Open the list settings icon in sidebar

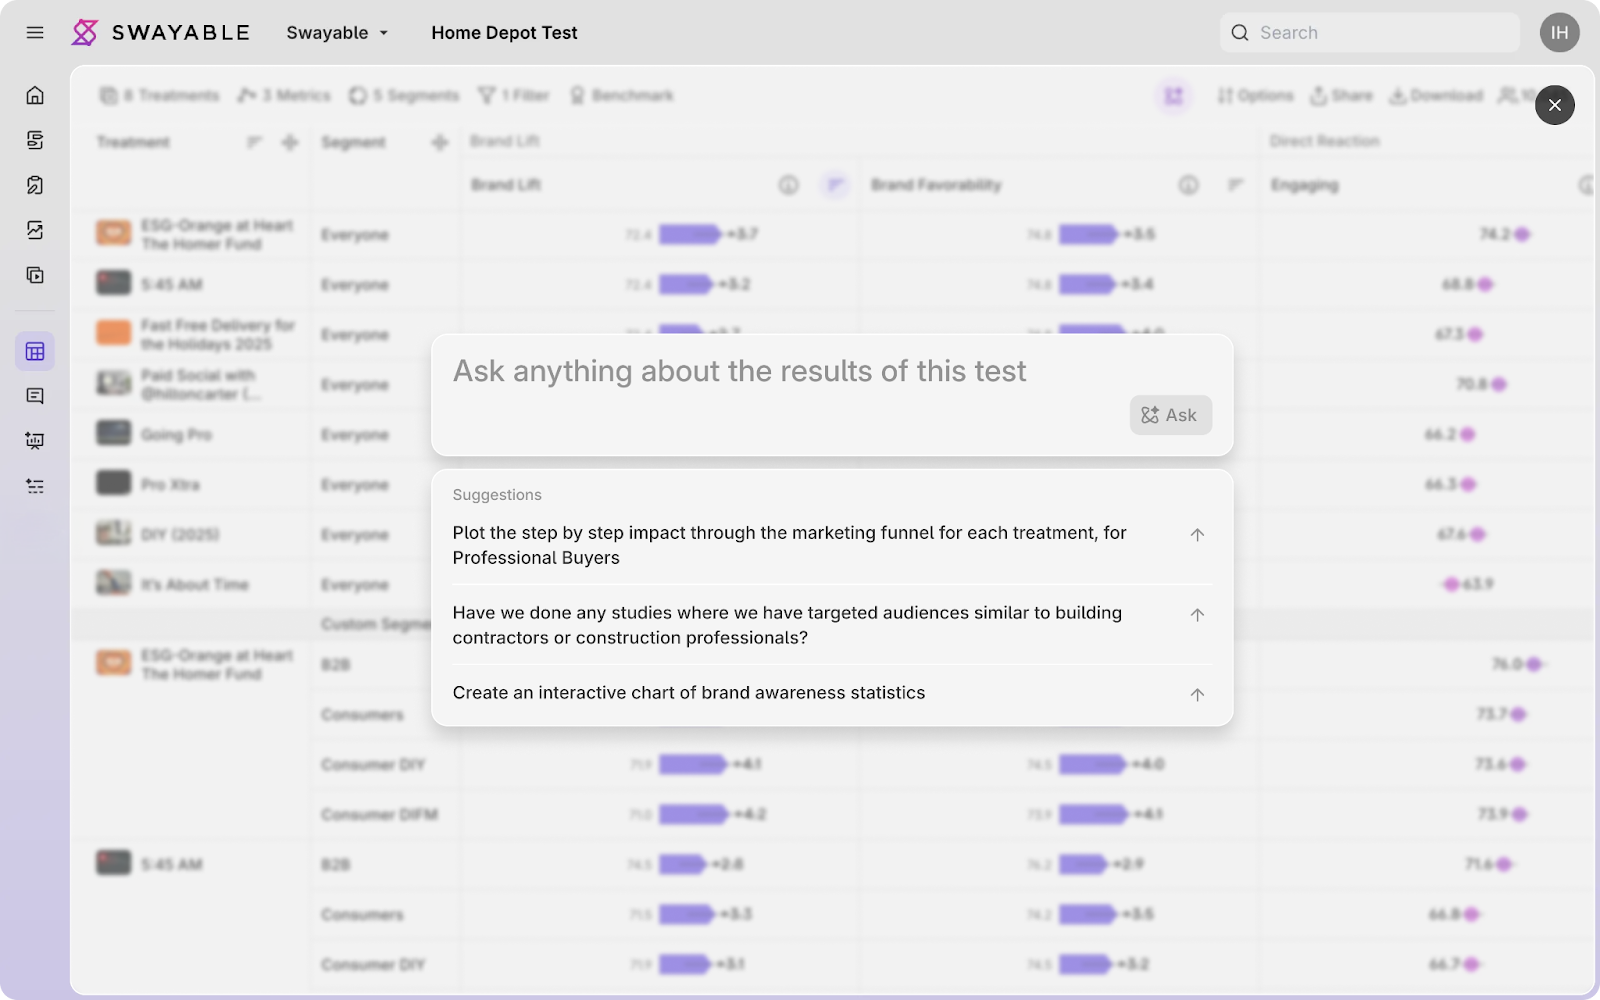coord(35,486)
